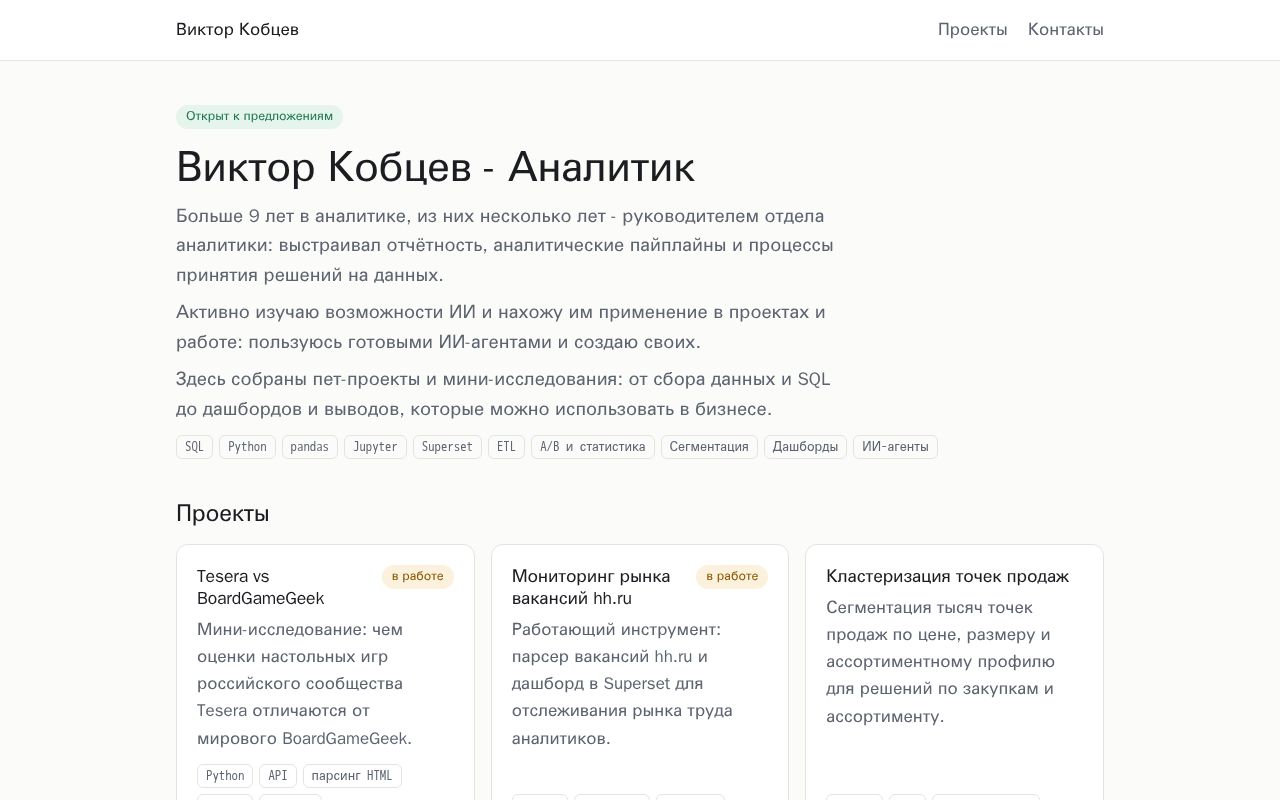Click the парсинг HTML tag in Tesera card

tap(352, 776)
